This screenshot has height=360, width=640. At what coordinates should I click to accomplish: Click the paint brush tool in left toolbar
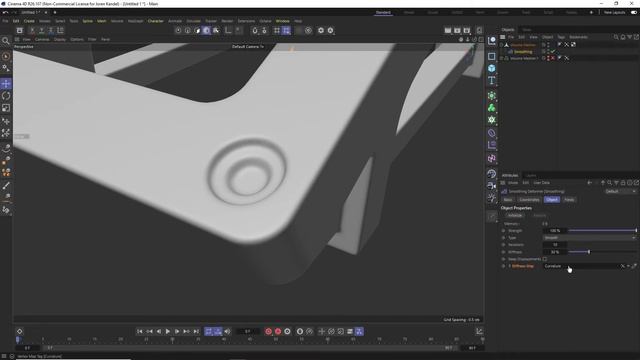[6, 186]
